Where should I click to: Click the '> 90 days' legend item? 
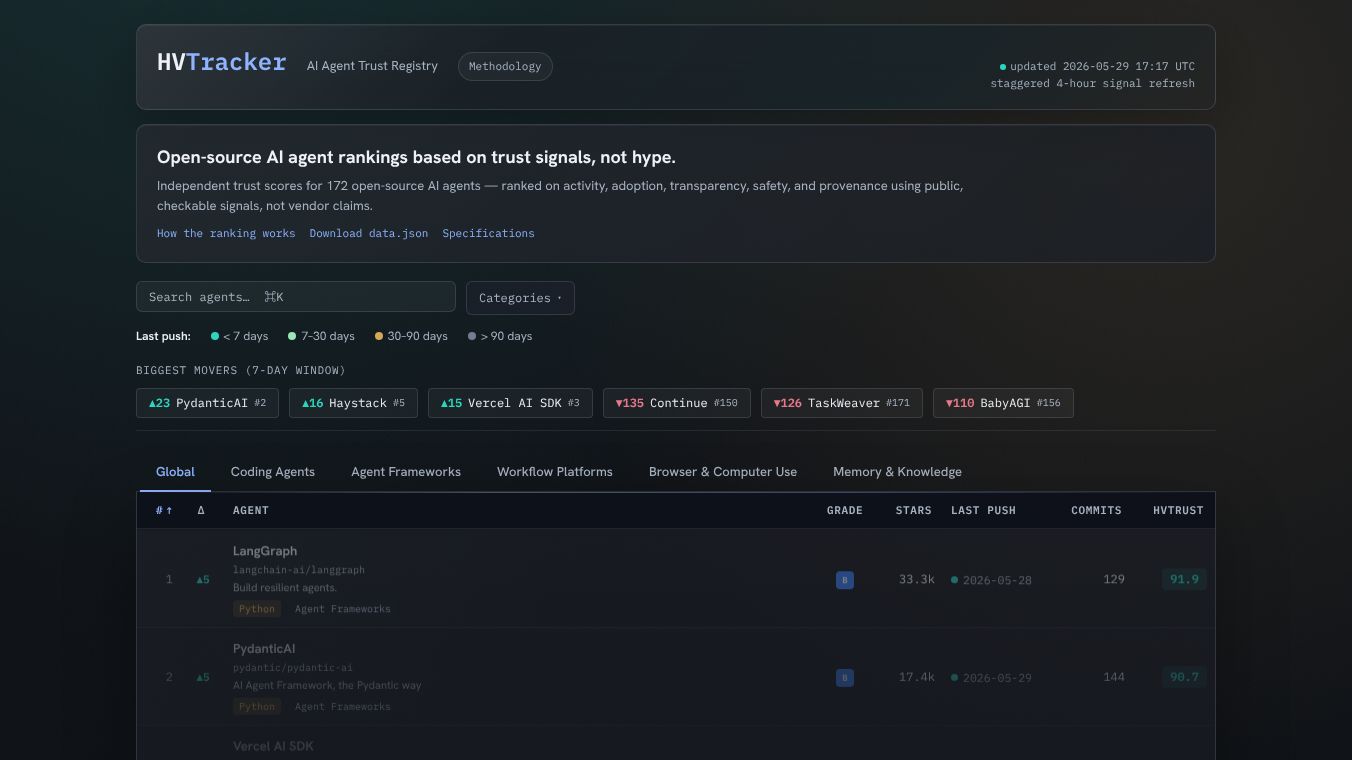pos(500,336)
